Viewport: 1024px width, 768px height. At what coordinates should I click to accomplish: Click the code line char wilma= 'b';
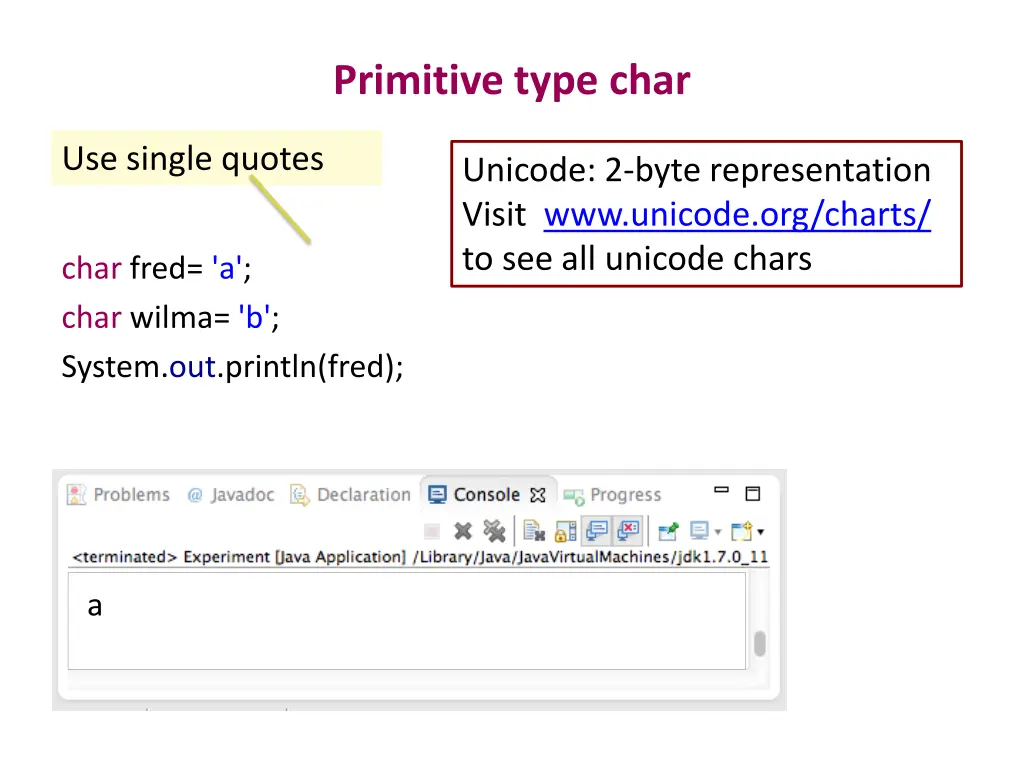170,318
